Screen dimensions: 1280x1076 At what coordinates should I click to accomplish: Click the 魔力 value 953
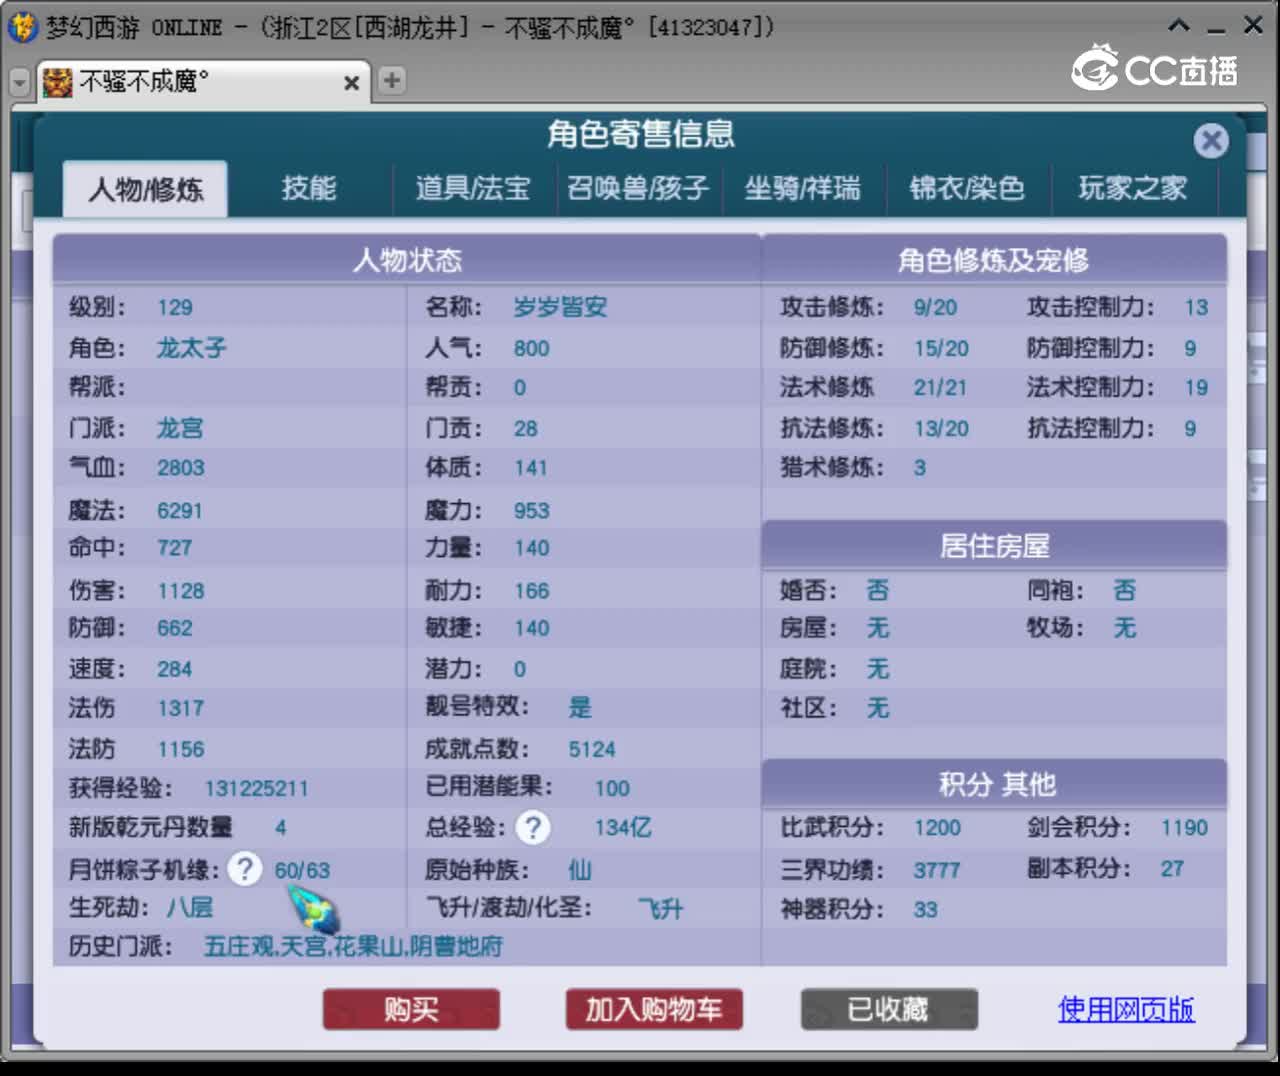[532, 511]
